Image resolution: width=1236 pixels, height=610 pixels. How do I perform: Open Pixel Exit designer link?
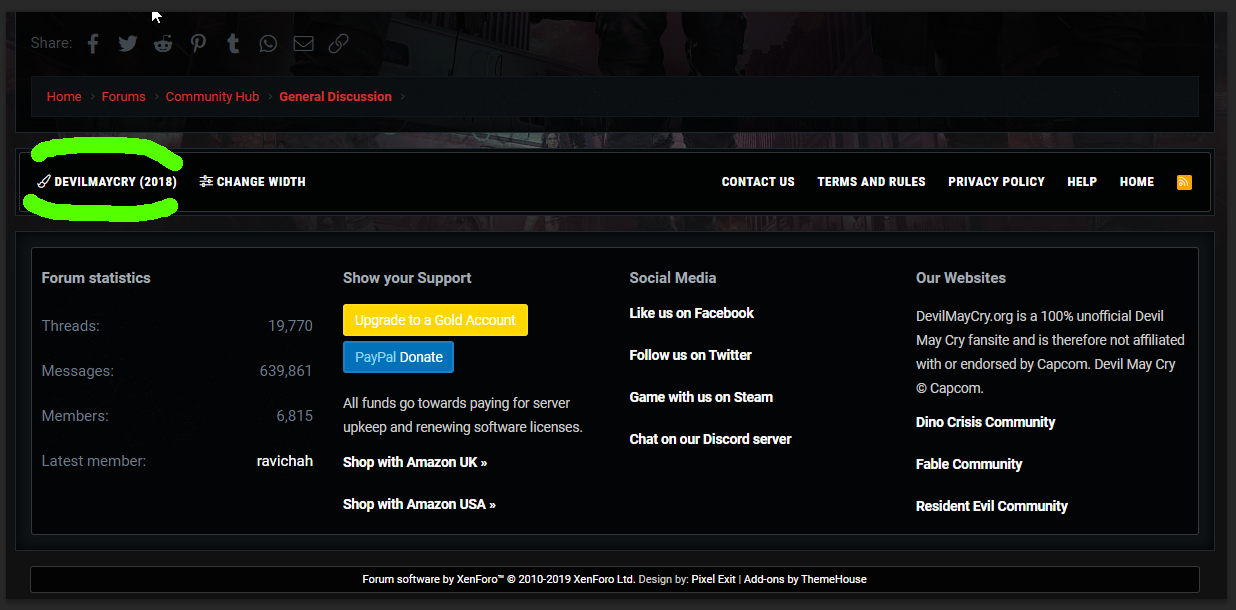713,579
